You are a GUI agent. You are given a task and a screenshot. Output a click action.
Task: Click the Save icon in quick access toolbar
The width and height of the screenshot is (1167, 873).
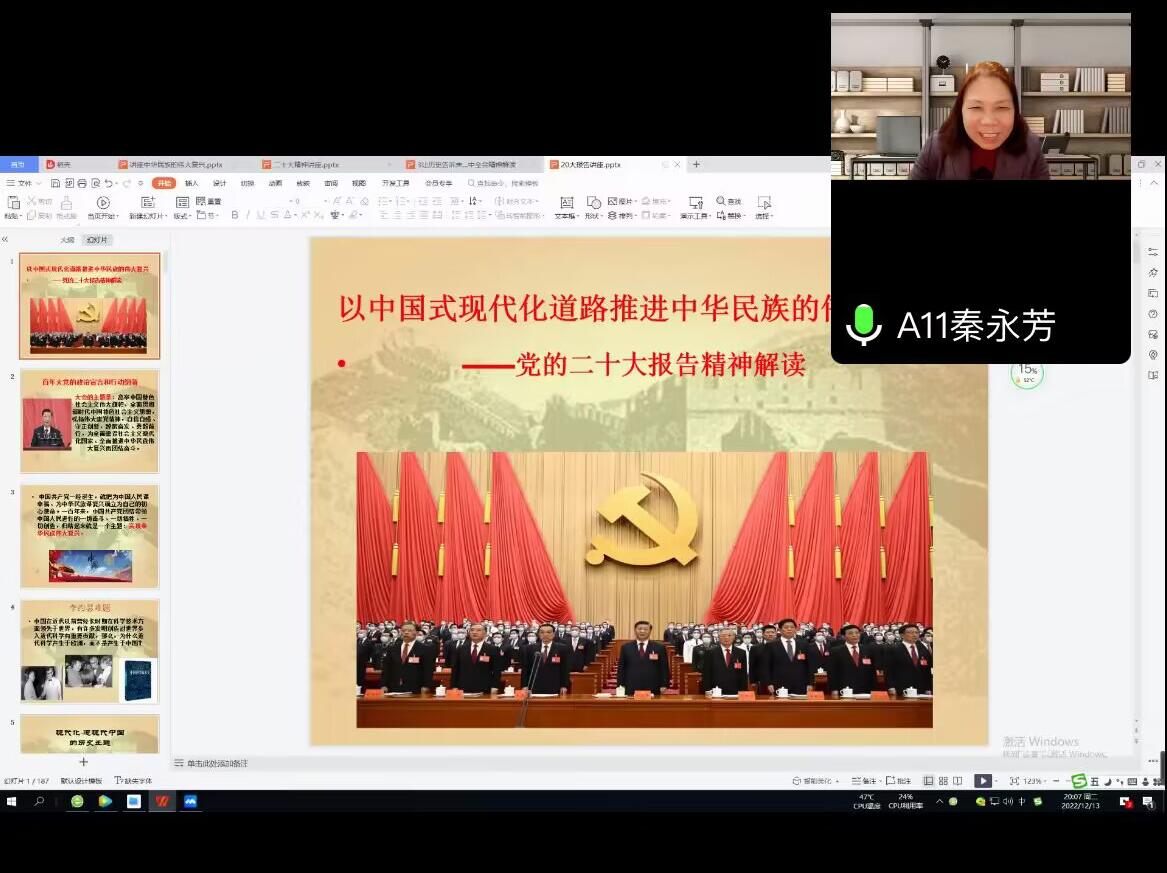point(56,184)
